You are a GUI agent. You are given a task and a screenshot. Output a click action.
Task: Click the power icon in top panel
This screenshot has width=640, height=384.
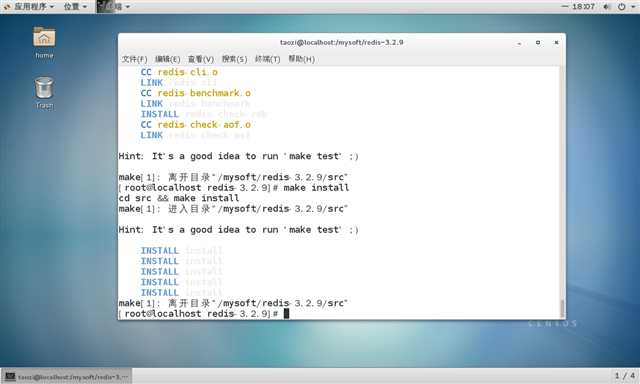tap(622, 7)
